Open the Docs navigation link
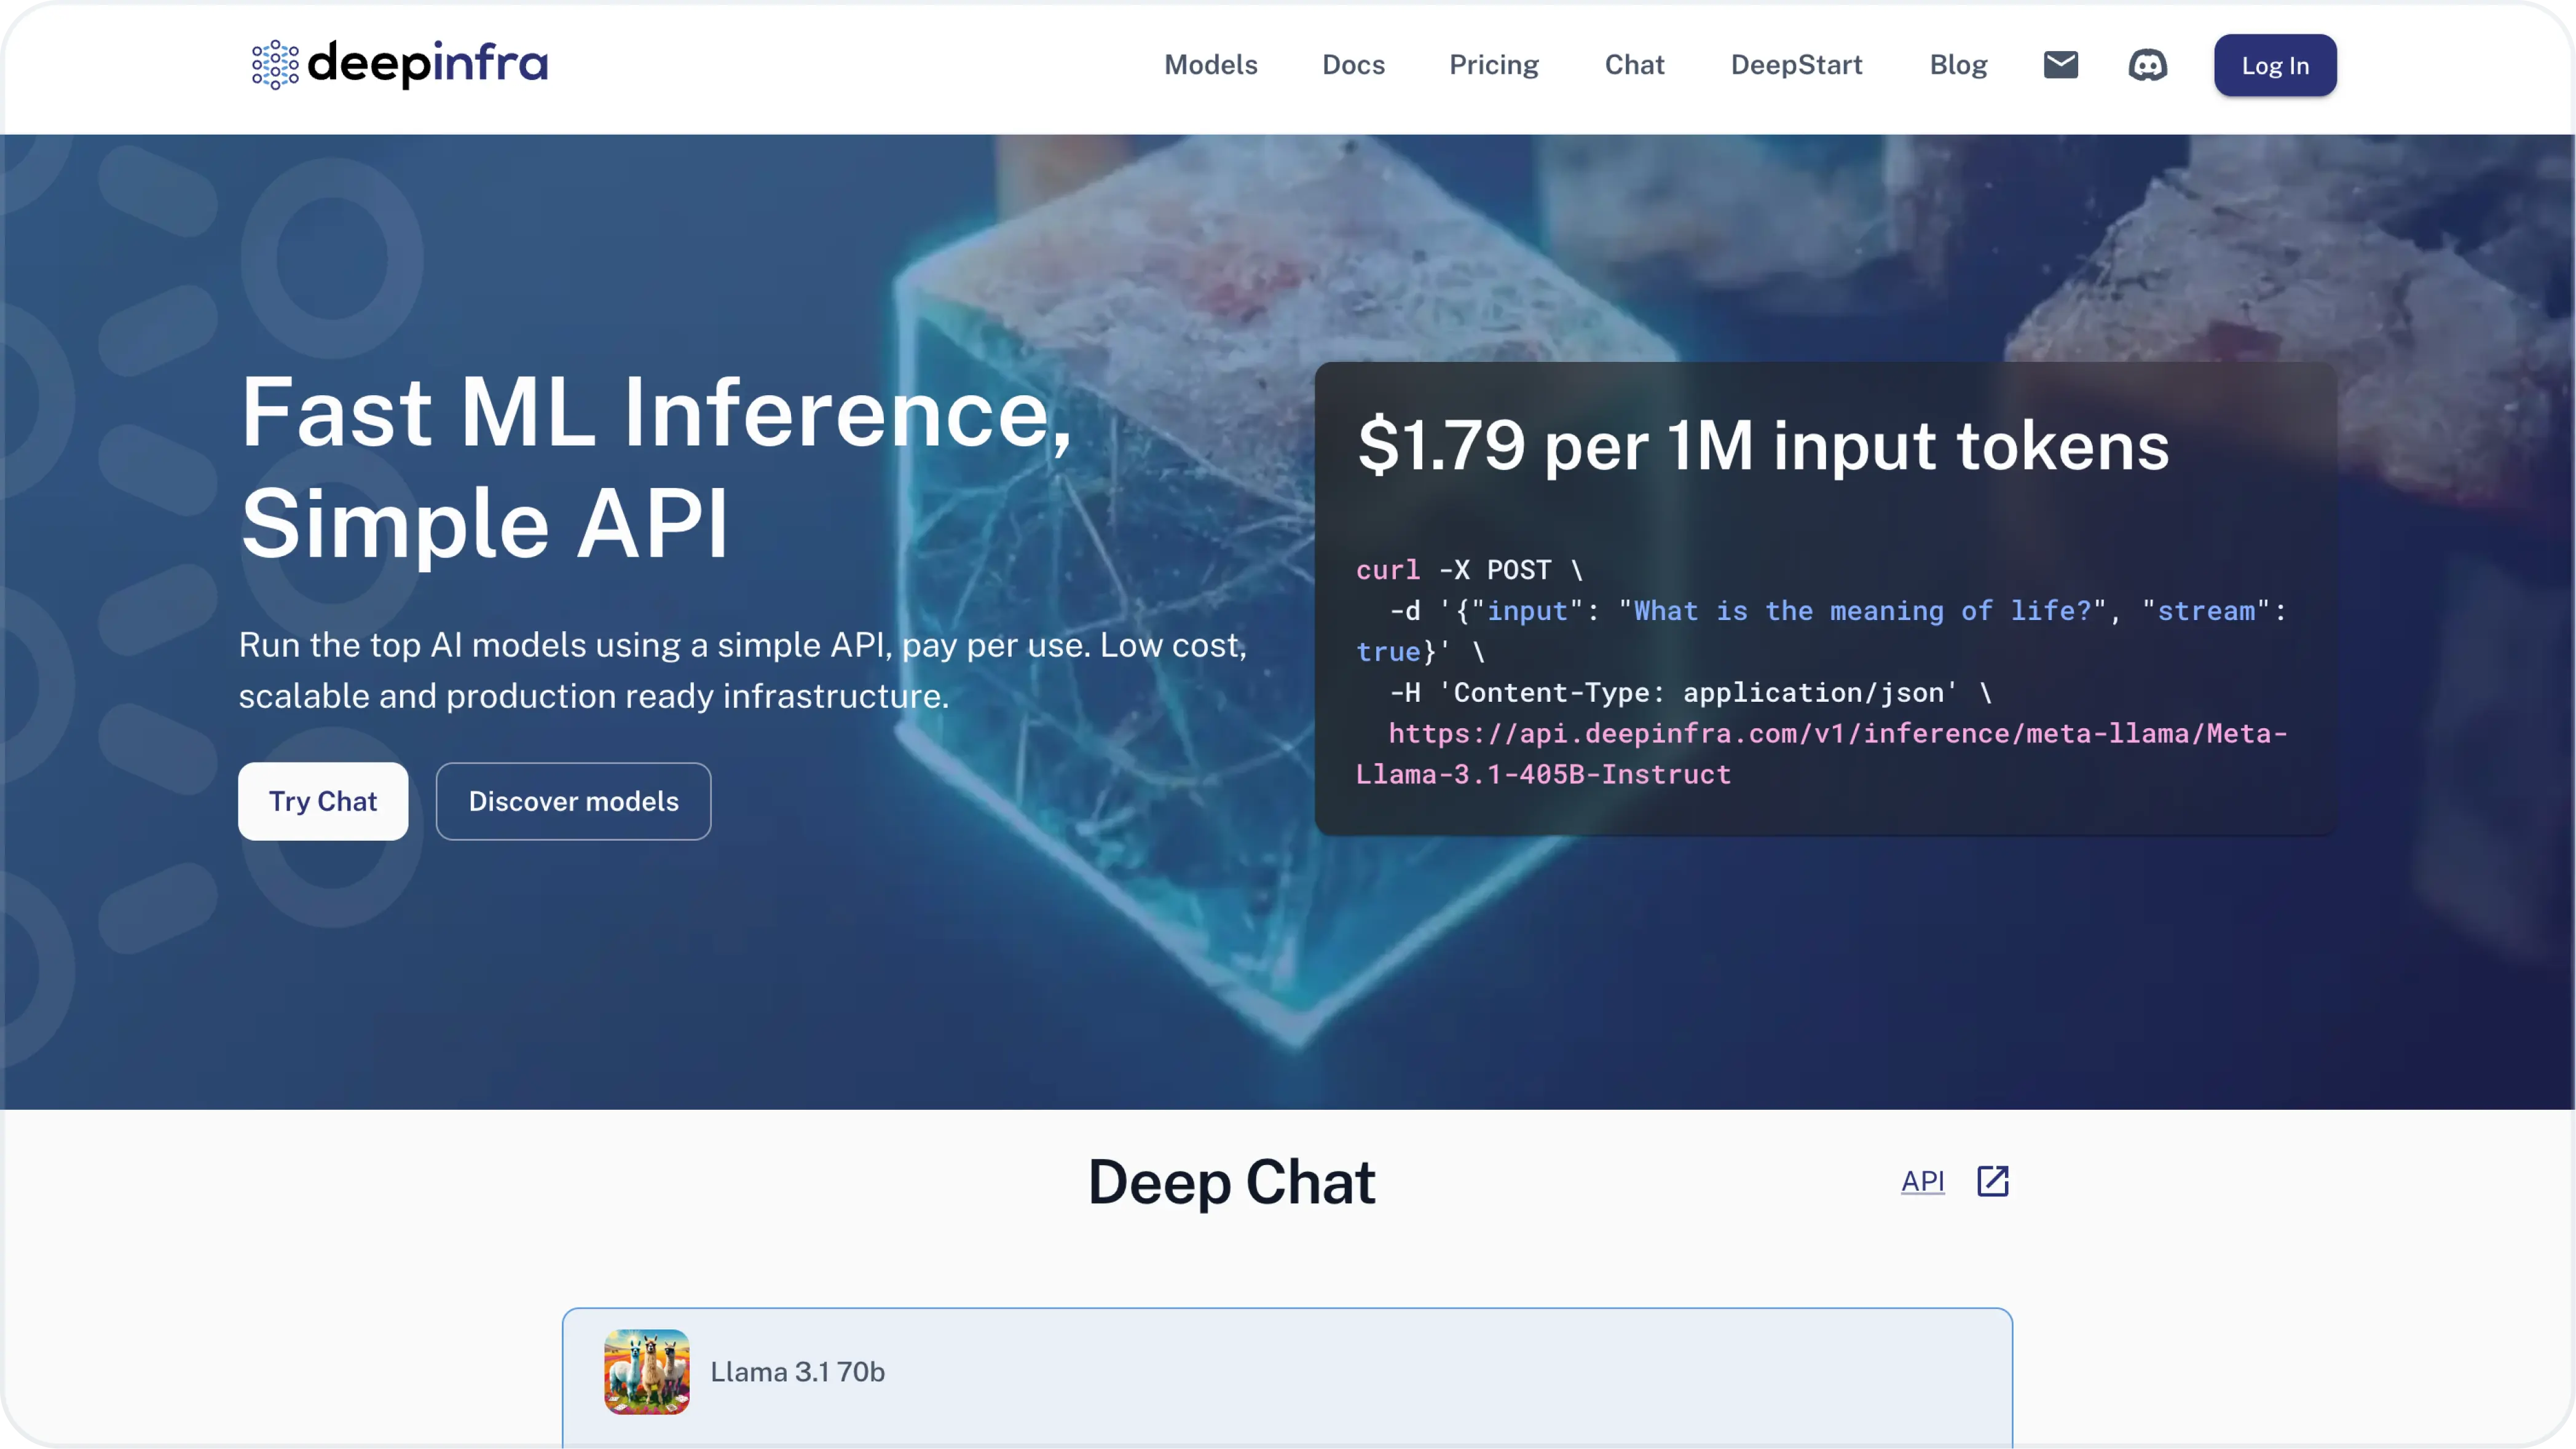Image resolution: width=2576 pixels, height=1449 pixels. tap(1353, 66)
